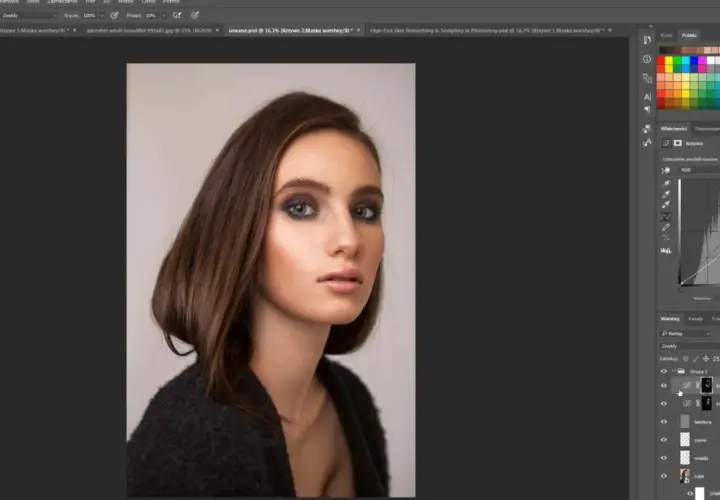The height and width of the screenshot is (500, 720).
Task: Pick the bright yellow swatch in top row
Action: (669, 60)
